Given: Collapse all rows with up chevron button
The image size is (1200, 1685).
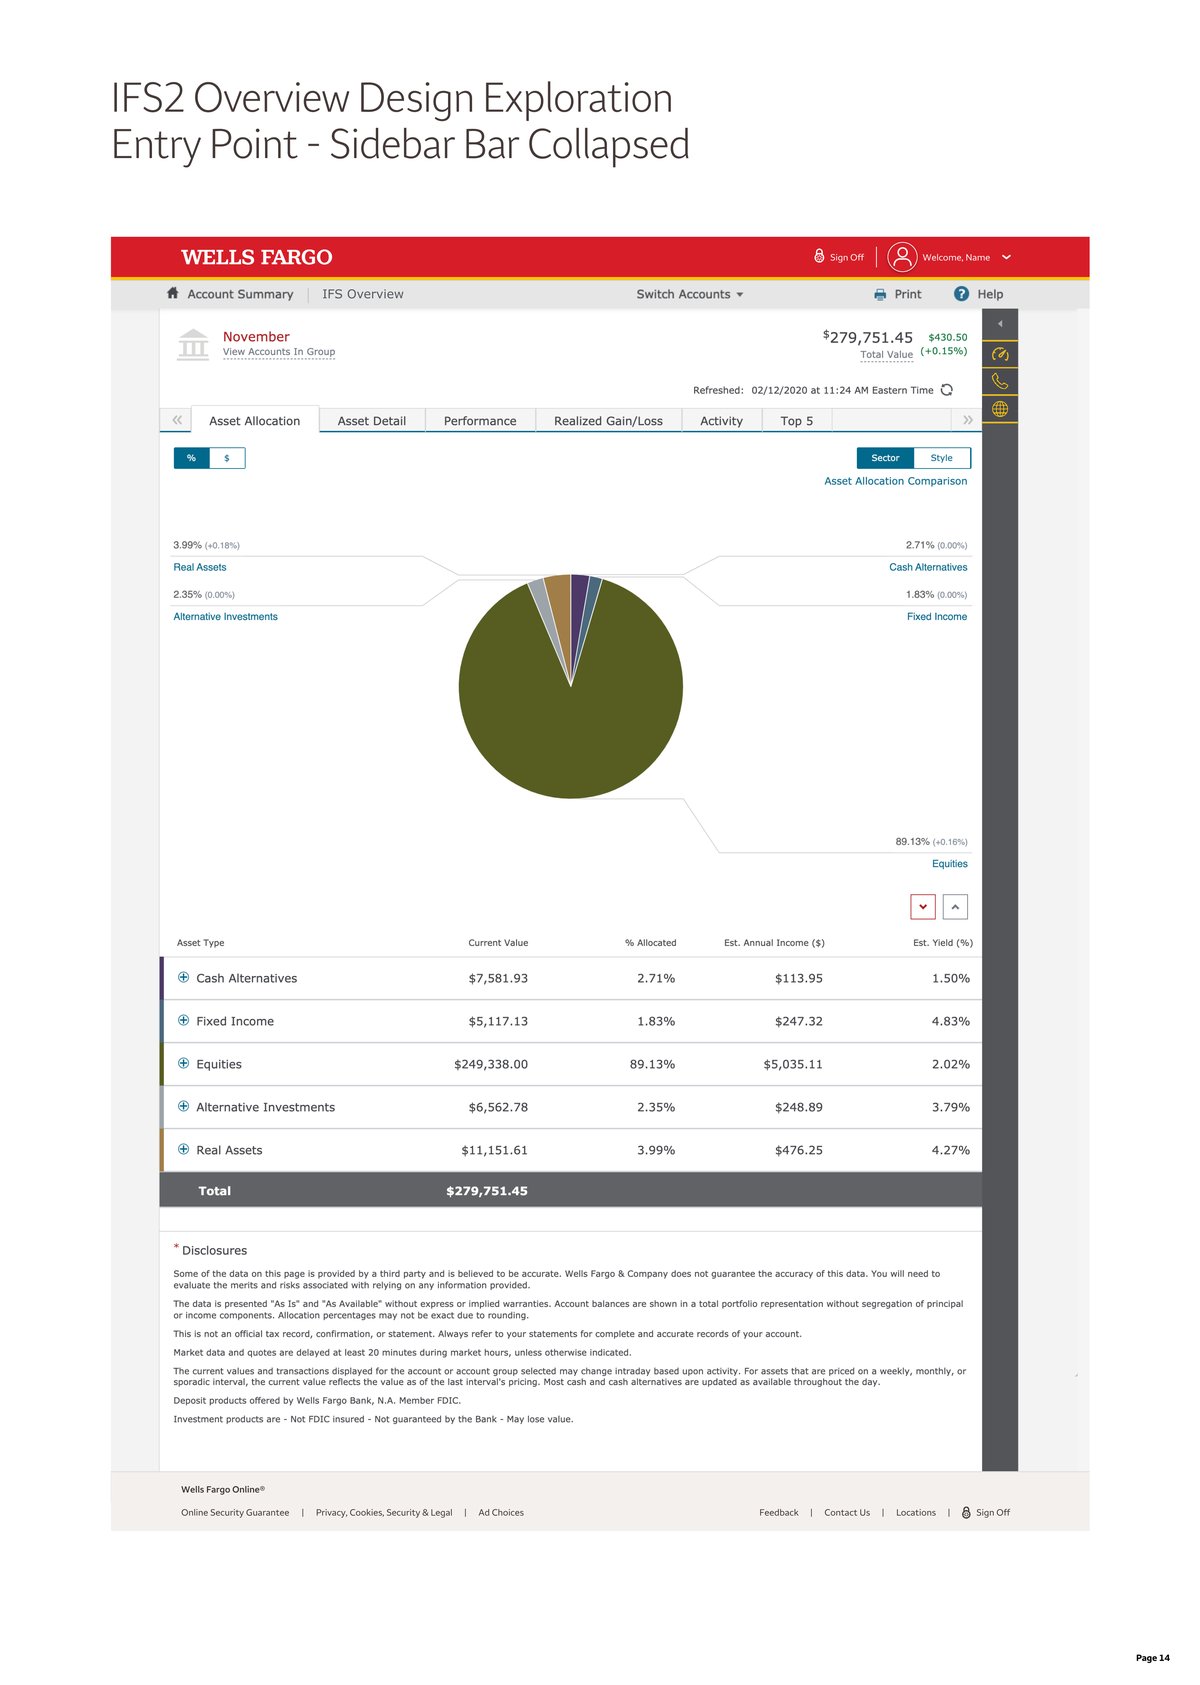Looking at the screenshot, I should (x=955, y=907).
